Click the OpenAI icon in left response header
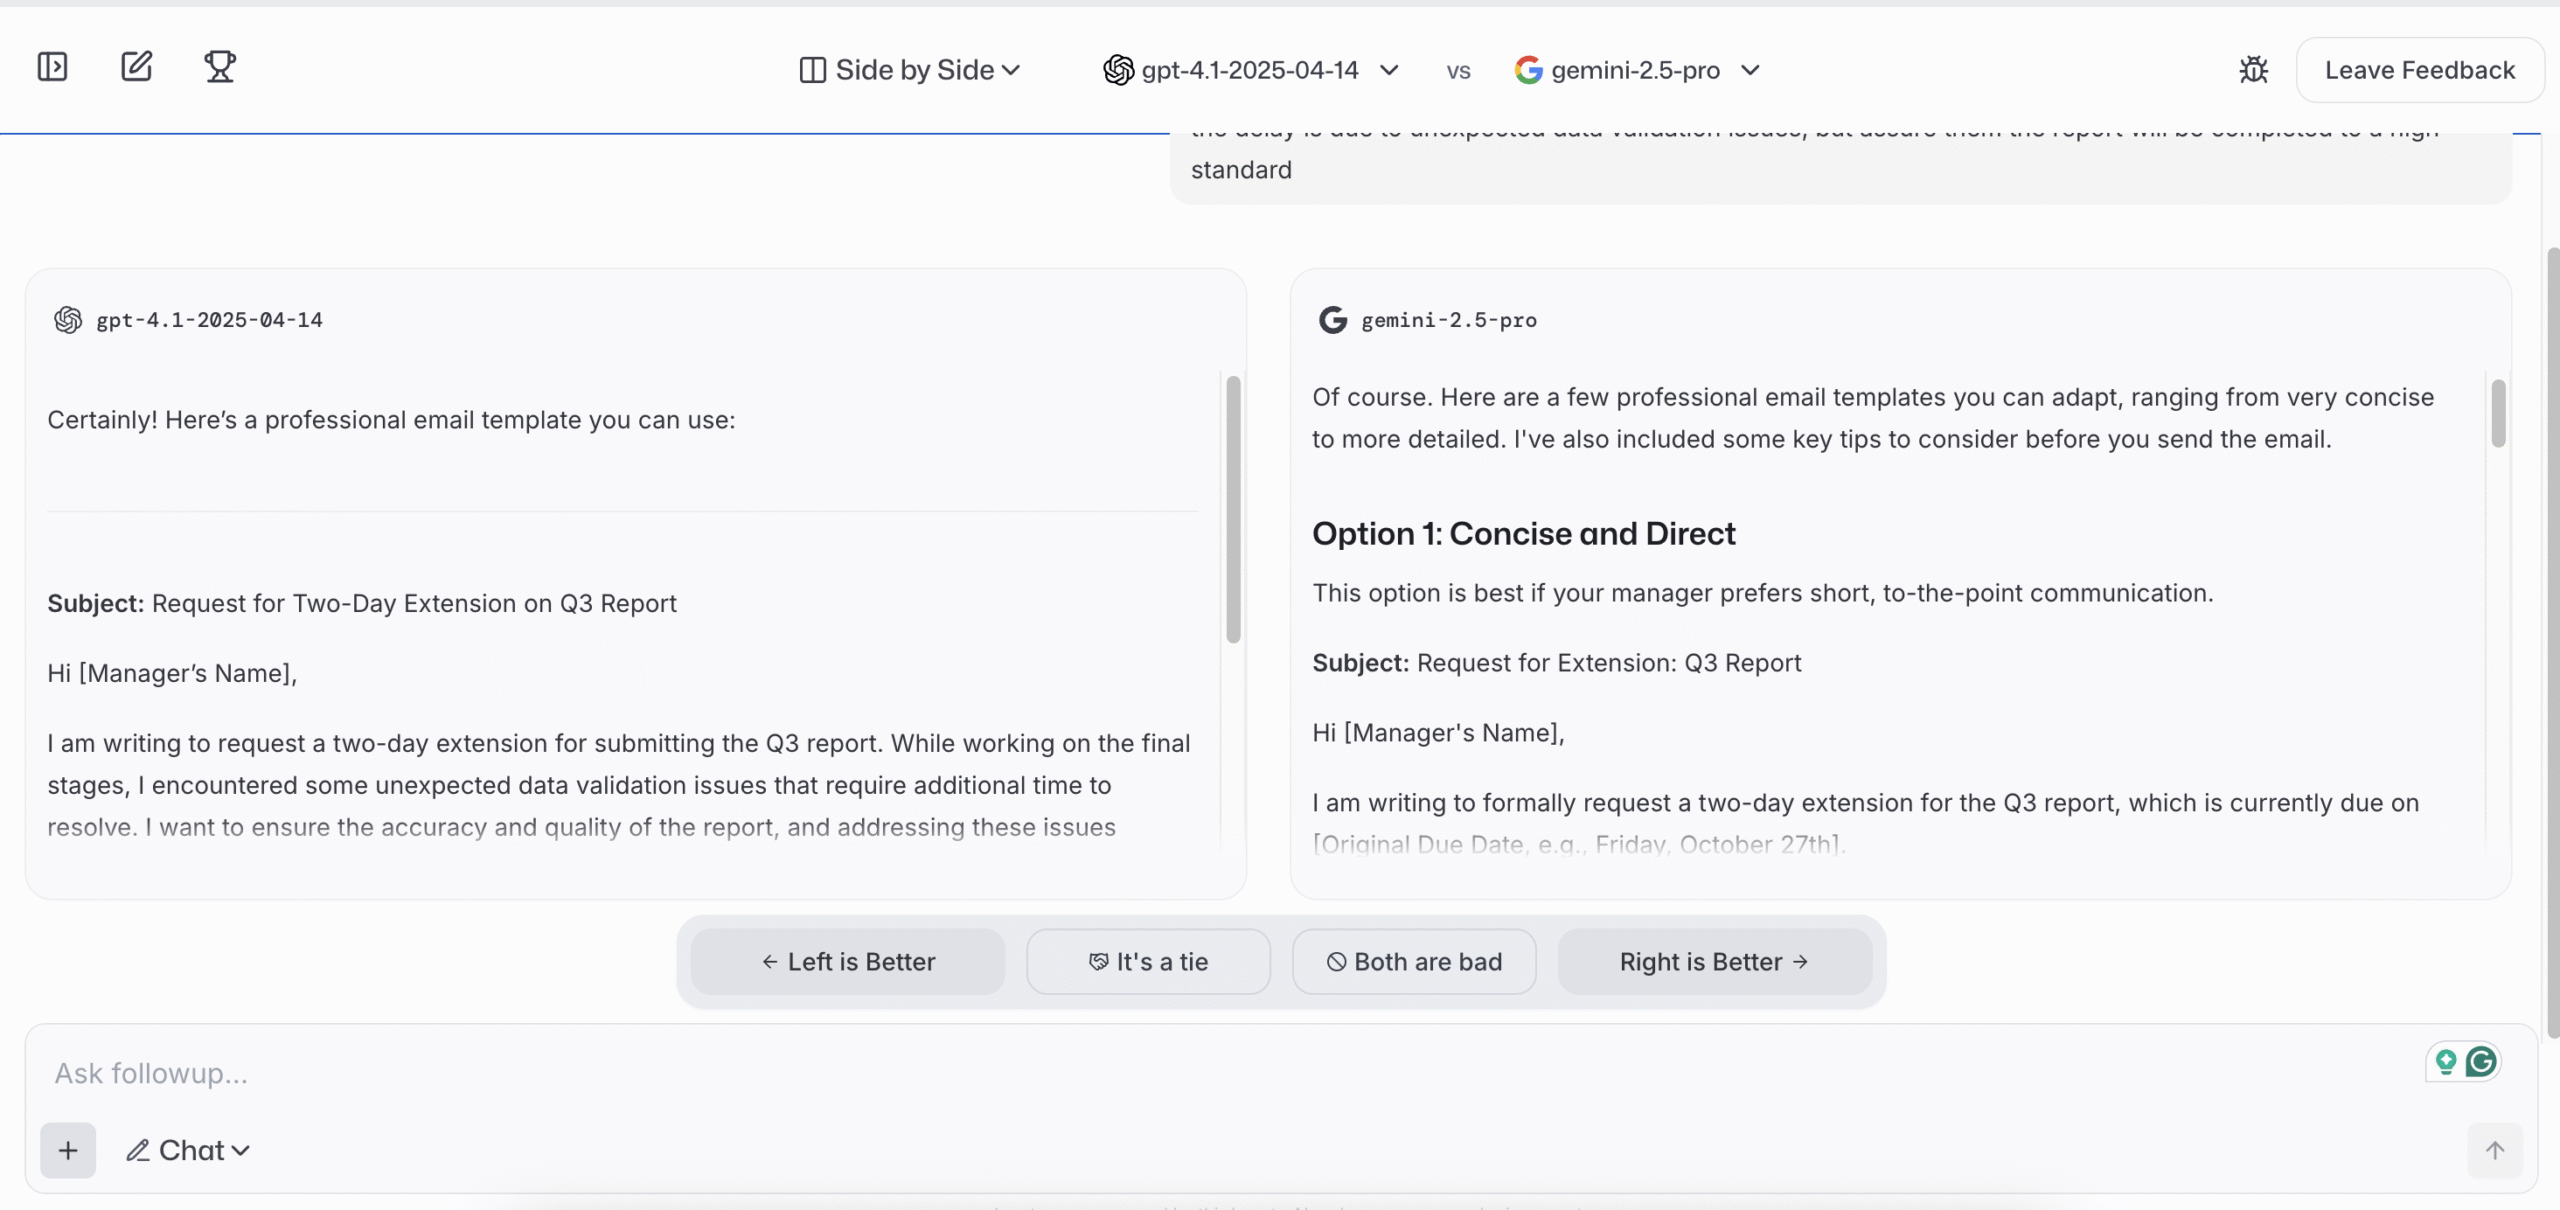2560x1210 pixels. tap(68, 320)
